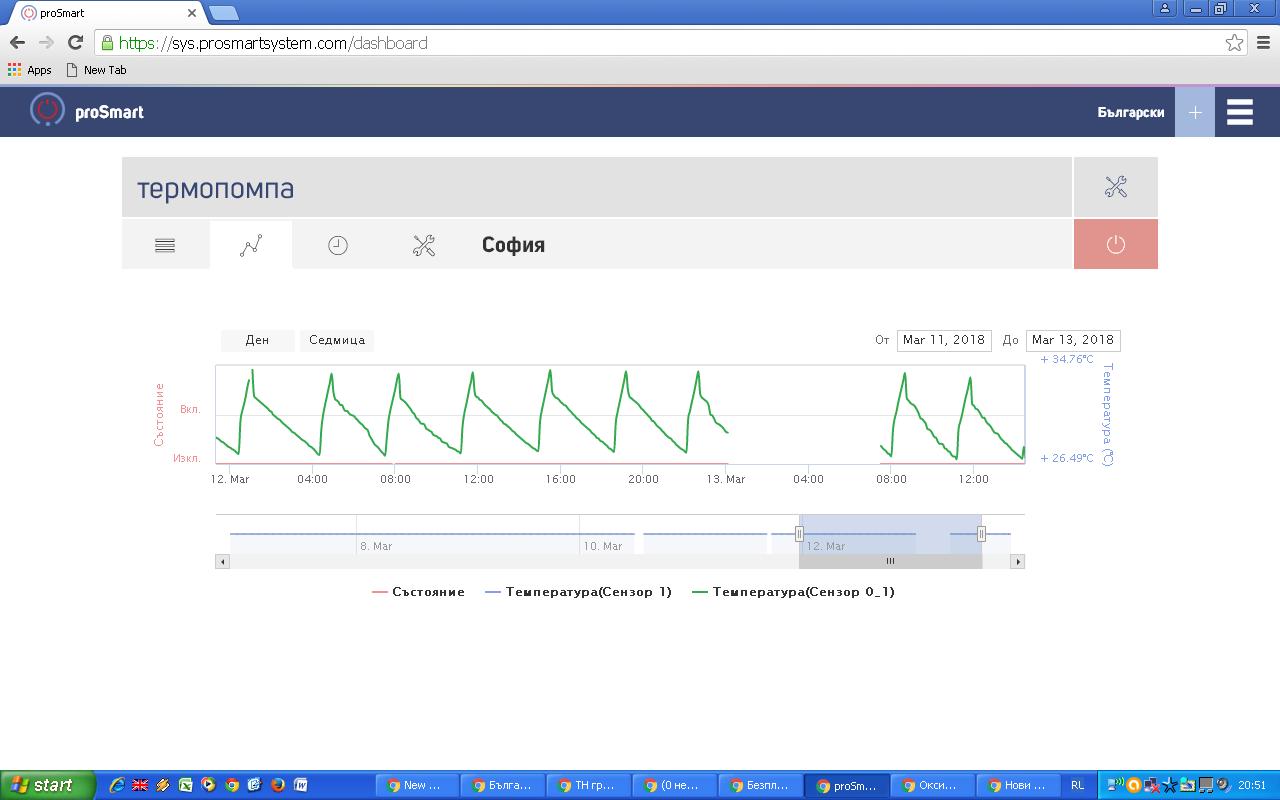This screenshot has width=1280, height=800.
Task: Click the Windows start button
Action: [47, 785]
